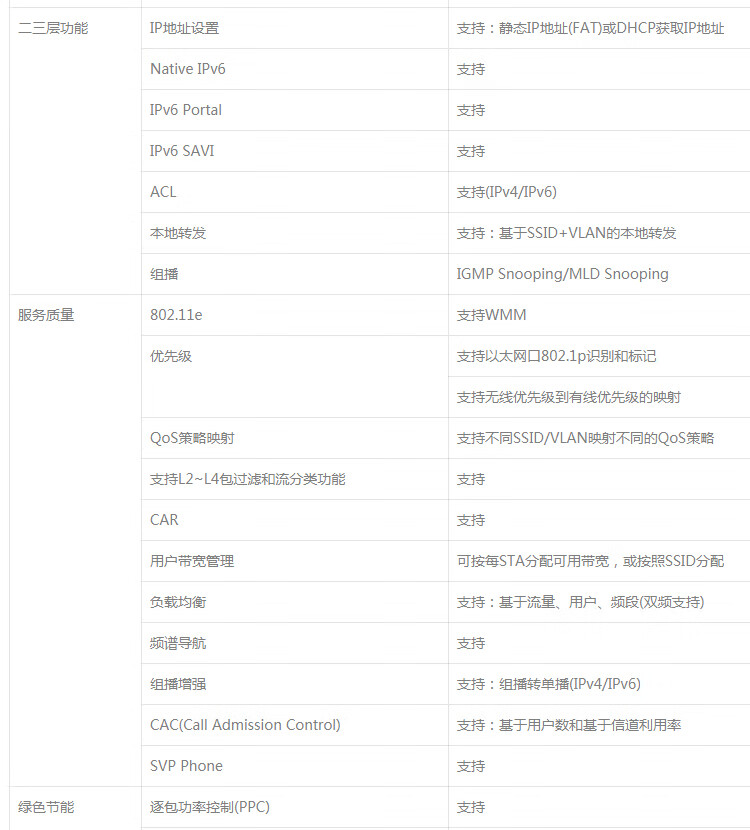Click the 支持(IPv4/IPv6) value for ACL
The width and height of the screenshot is (750, 830).
[x=507, y=192]
